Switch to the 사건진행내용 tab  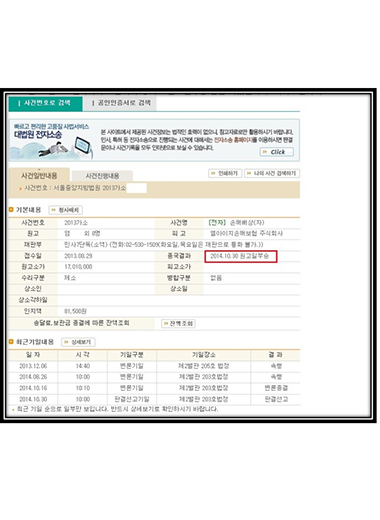tap(102, 176)
